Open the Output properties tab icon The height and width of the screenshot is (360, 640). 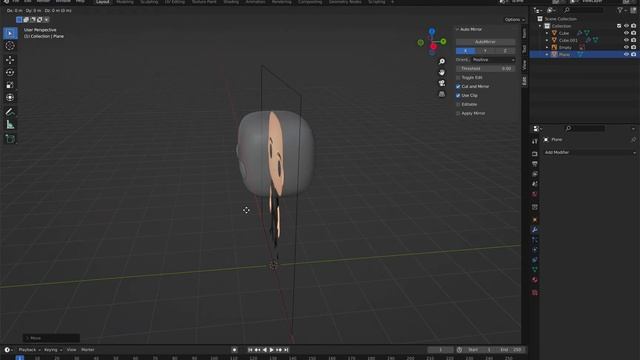[x=535, y=164]
